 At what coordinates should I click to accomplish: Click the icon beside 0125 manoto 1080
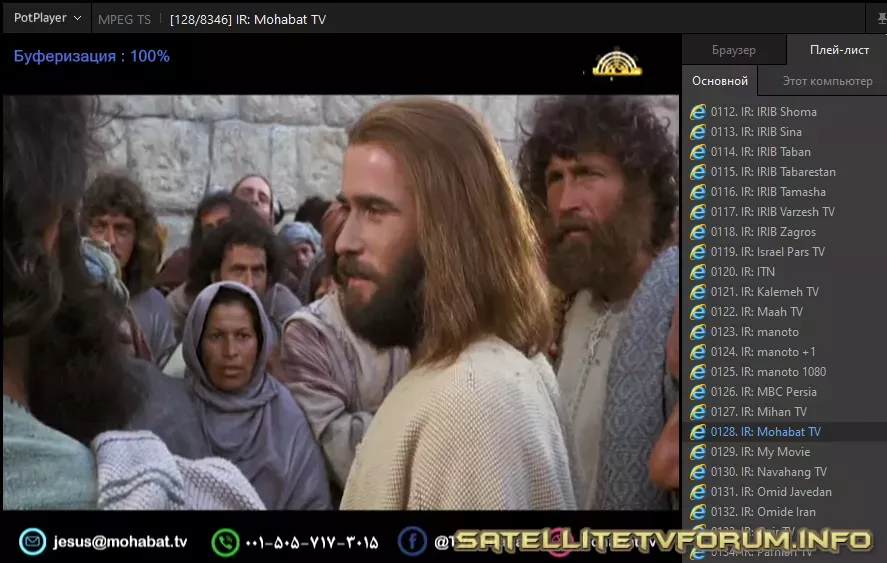tap(698, 372)
